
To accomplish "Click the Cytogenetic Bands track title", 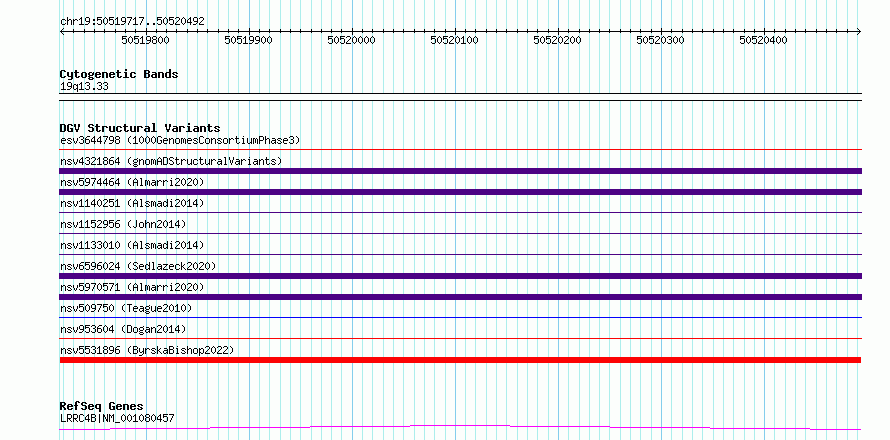I will (119, 74).
